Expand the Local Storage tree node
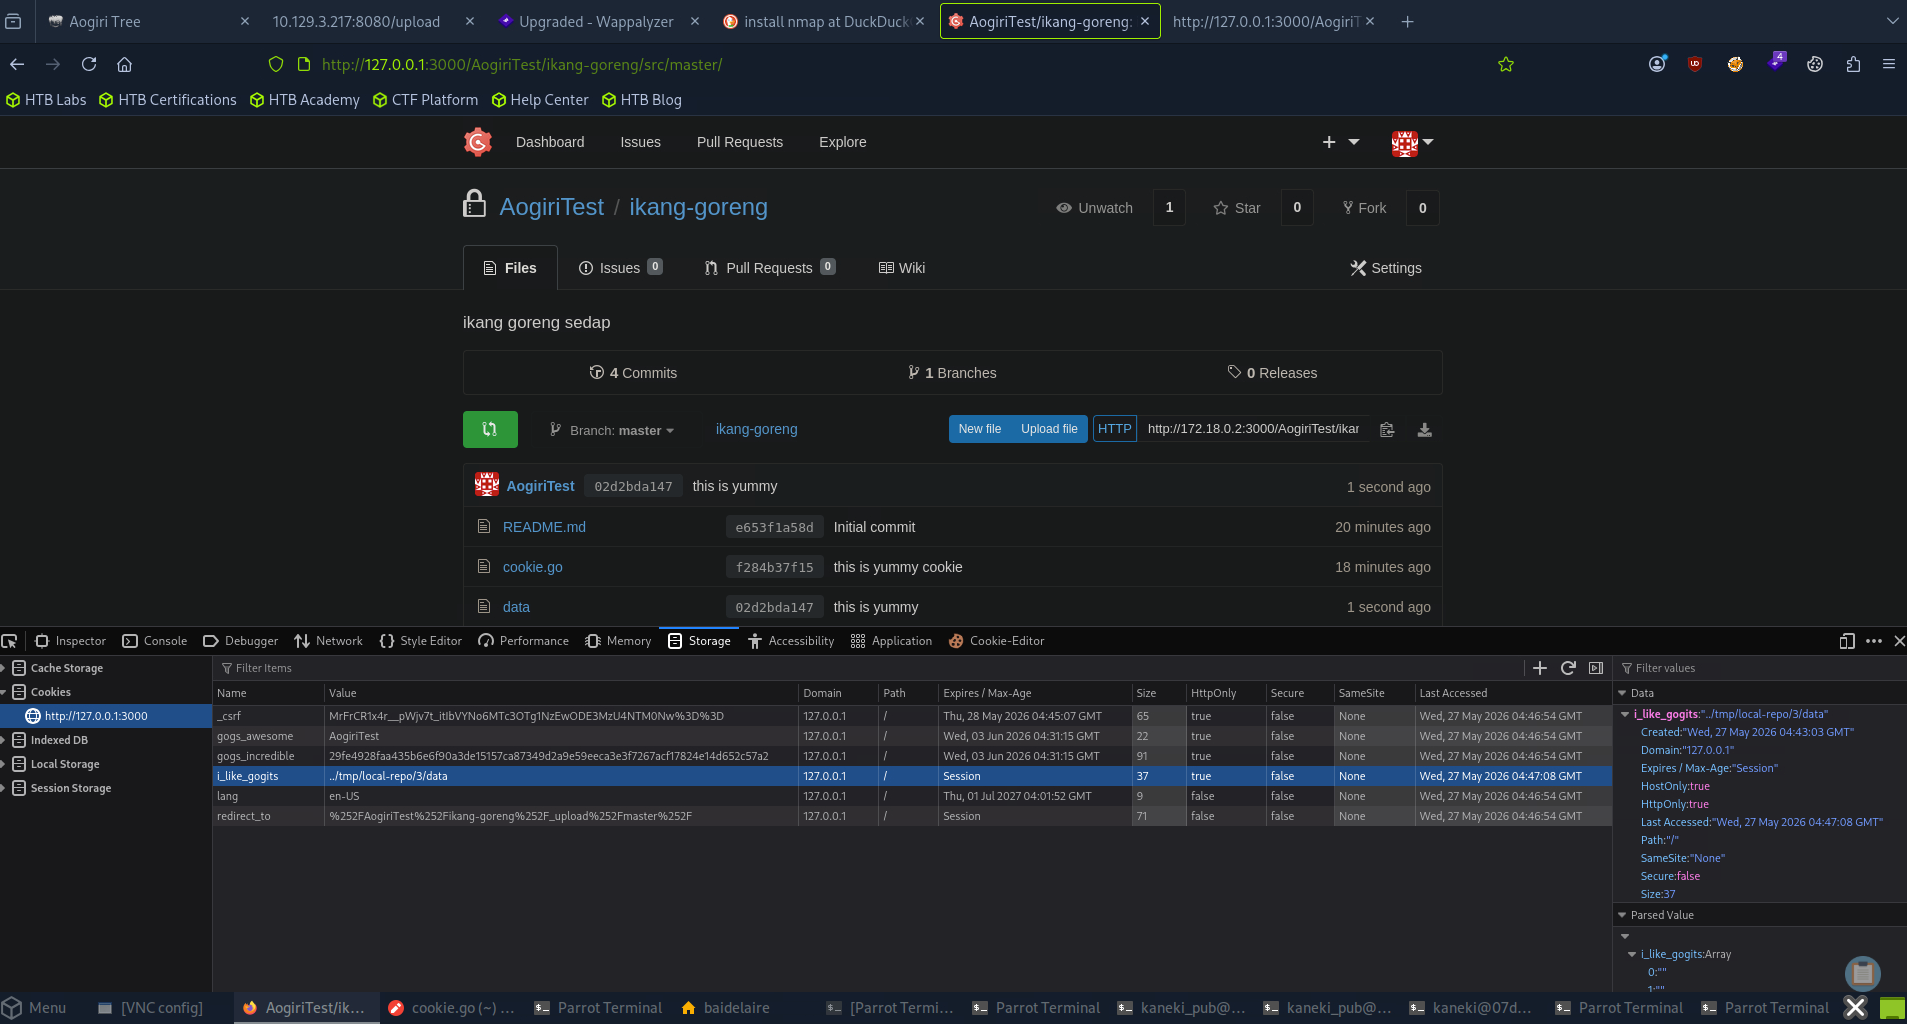 click(5, 764)
